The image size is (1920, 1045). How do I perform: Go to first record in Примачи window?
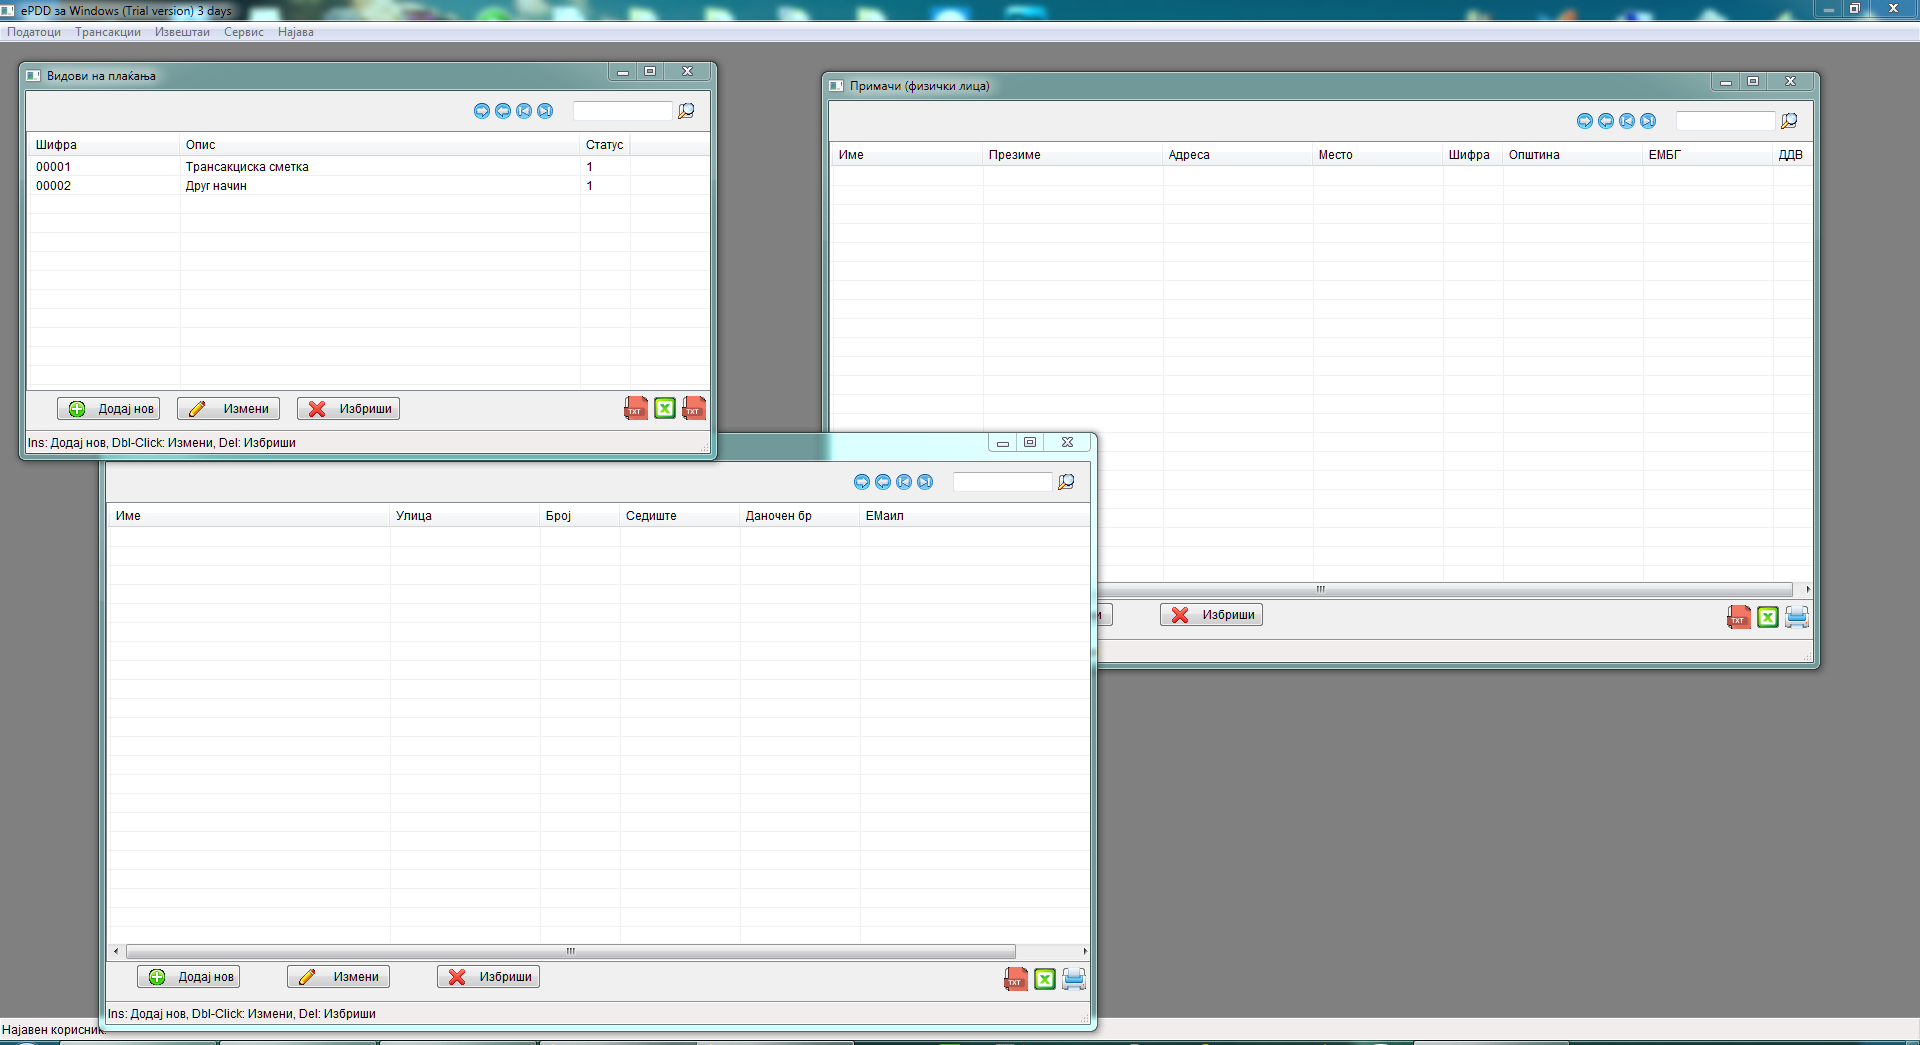(x=1627, y=121)
